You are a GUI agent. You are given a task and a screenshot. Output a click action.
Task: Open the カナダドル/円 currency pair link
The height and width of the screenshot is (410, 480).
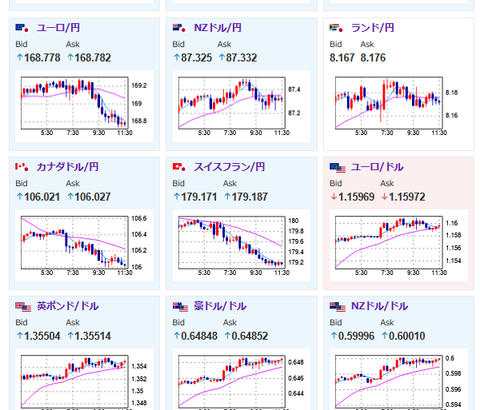(67, 167)
